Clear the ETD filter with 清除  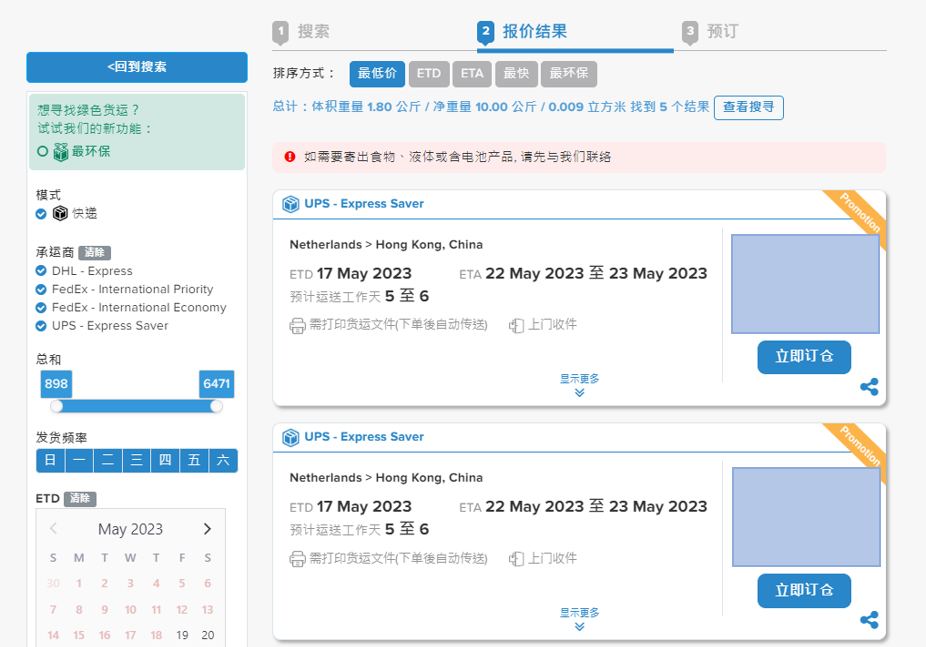pyautogui.click(x=80, y=499)
